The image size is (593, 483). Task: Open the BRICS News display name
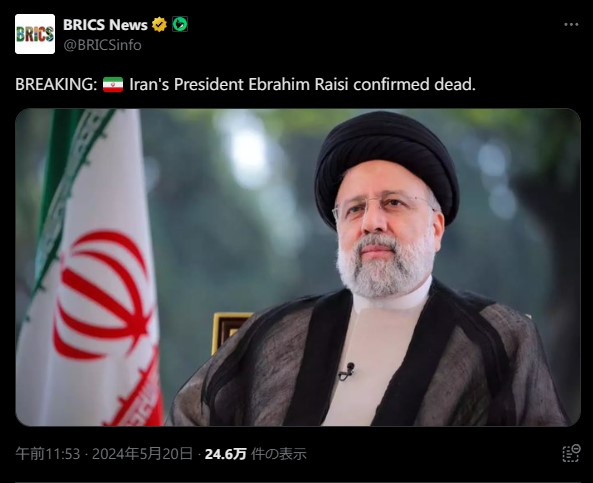click(105, 25)
